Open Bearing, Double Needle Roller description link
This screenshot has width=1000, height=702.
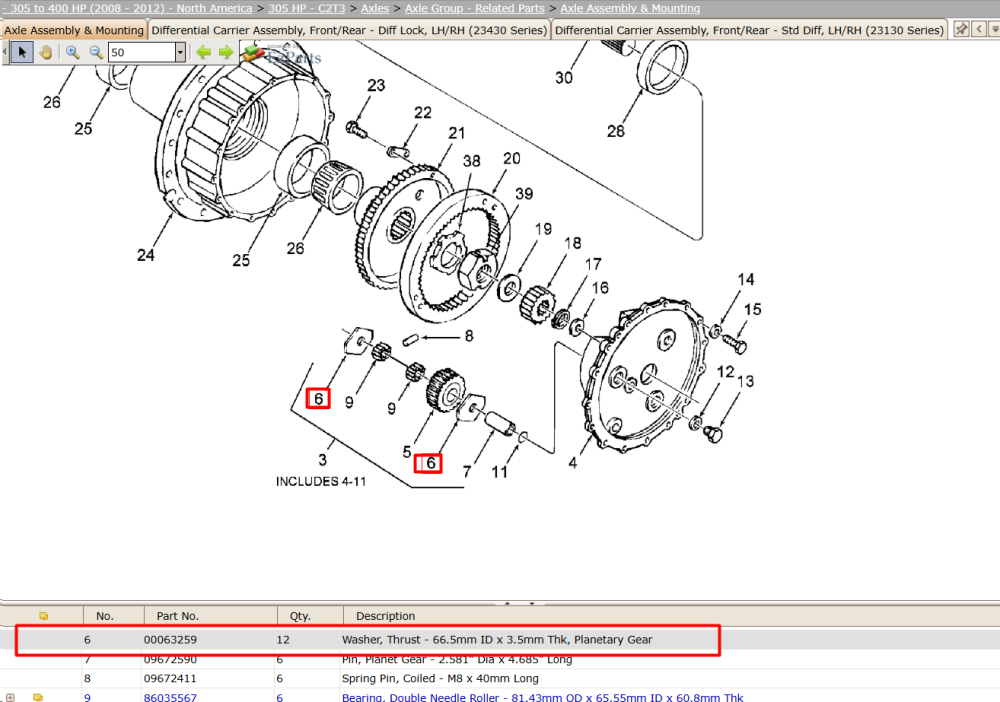pyautogui.click(x=543, y=698)
